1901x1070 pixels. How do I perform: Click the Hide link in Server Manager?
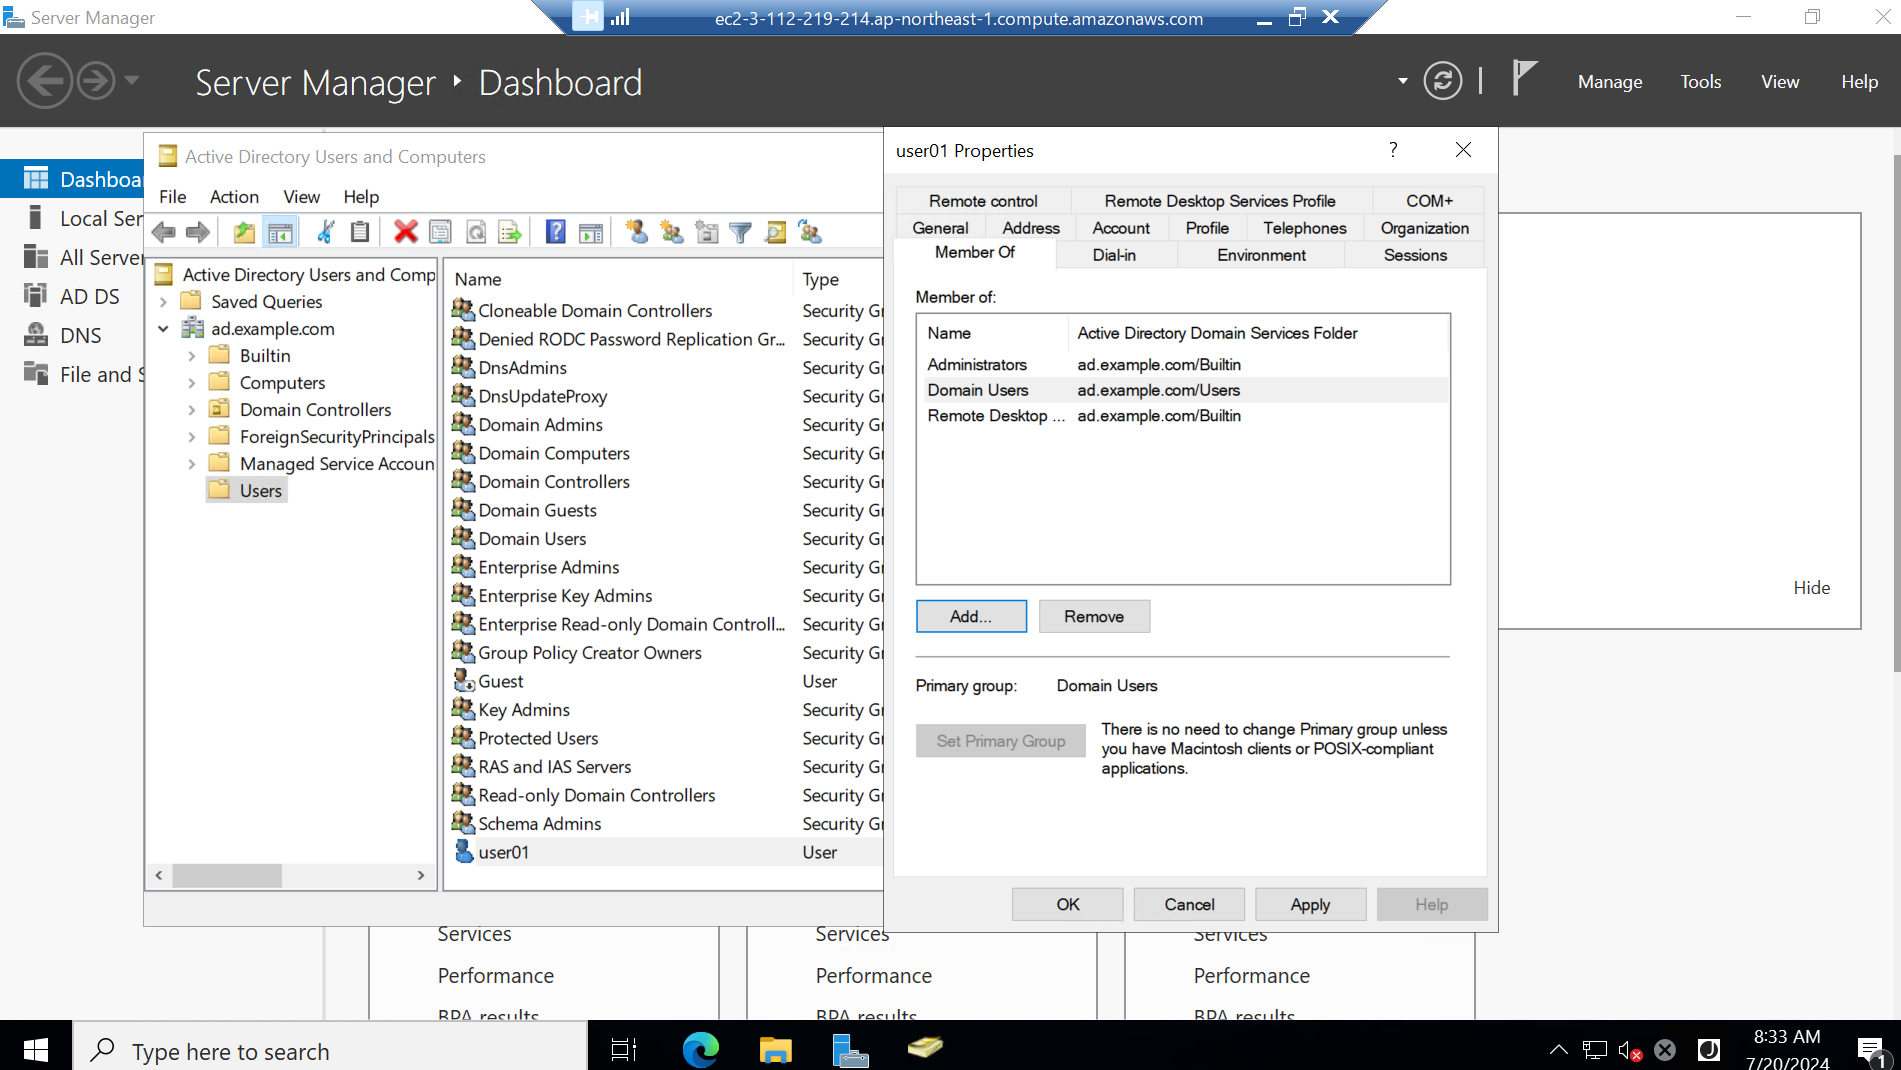[x=1811, y=588]
